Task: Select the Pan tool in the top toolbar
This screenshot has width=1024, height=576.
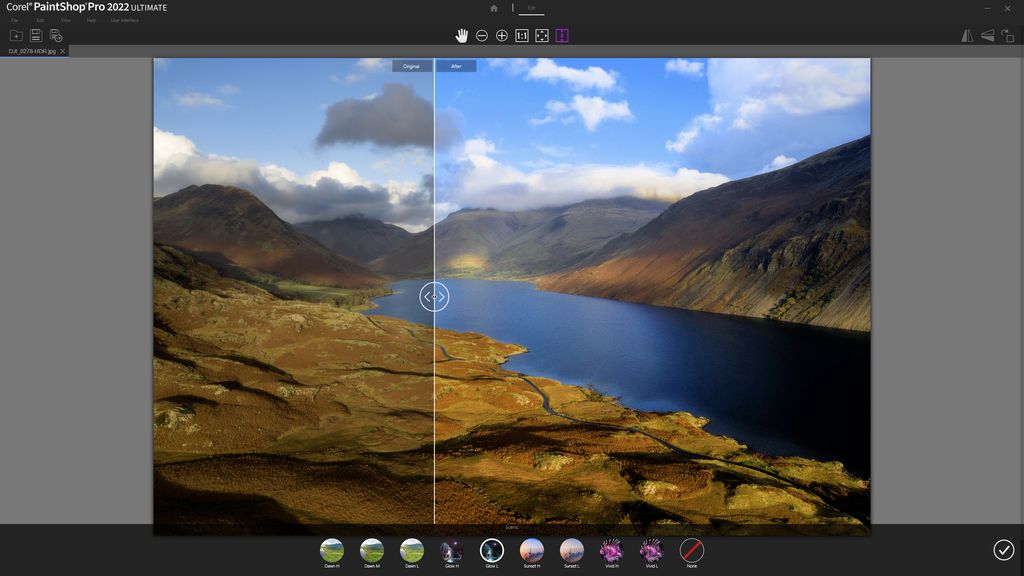Action: 462,35
